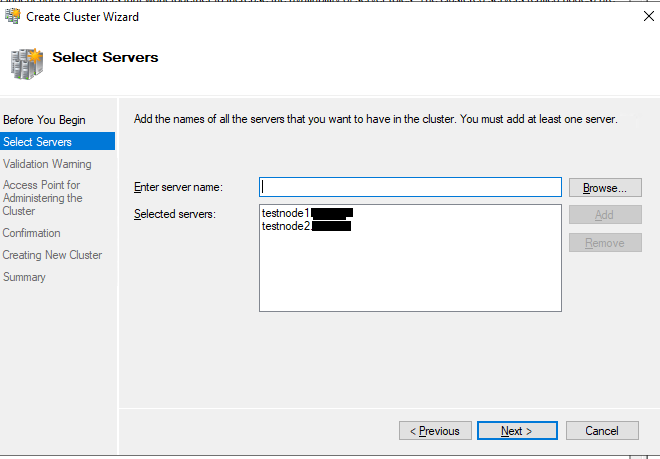Select testnode2 in Selected servers list

coord(306,226)
